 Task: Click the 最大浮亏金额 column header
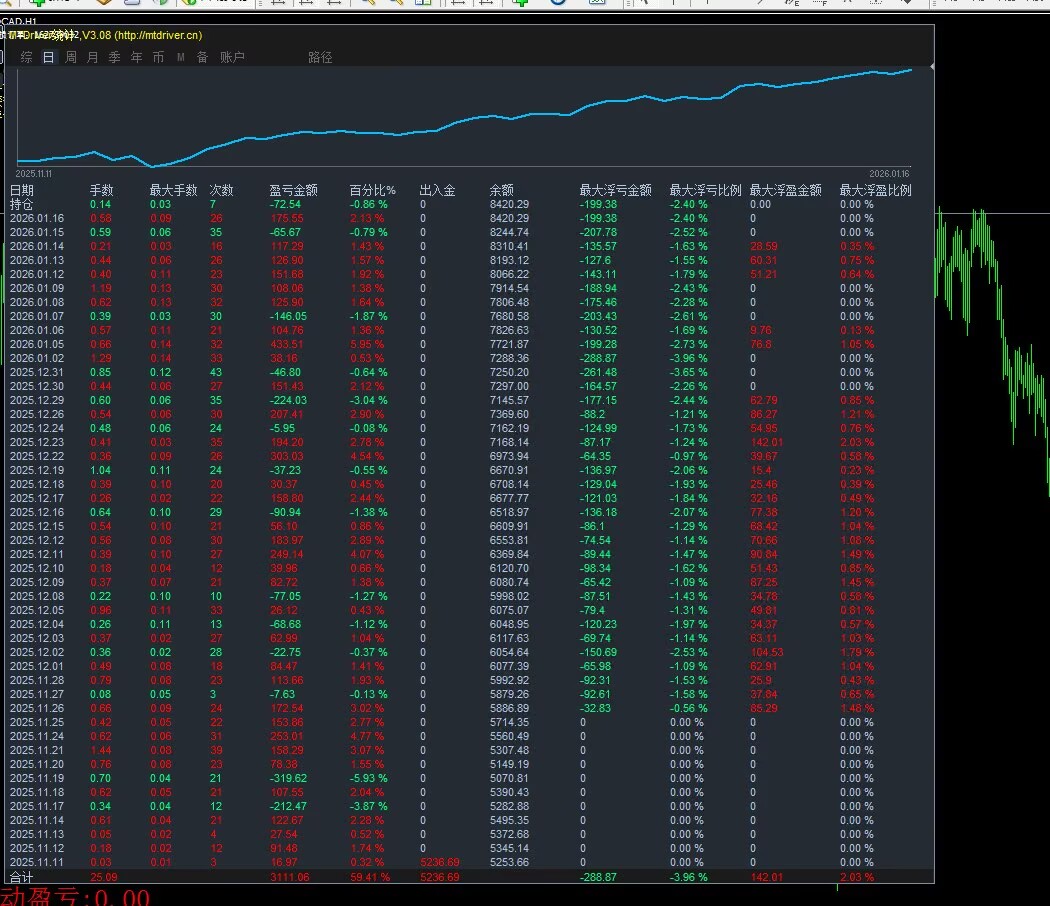(615, 190)
